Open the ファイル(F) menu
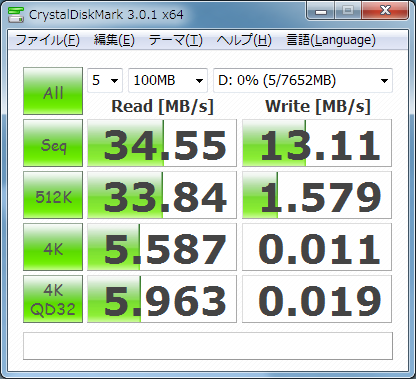The height and width of the screenshot is (379, 416). click(x=47, y=40)
